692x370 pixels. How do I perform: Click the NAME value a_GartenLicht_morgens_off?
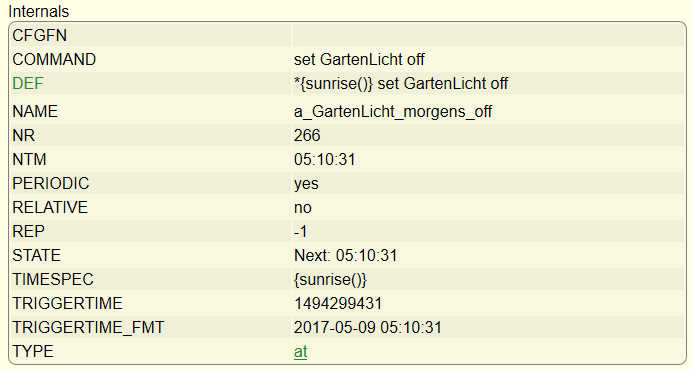pos(393,111)
